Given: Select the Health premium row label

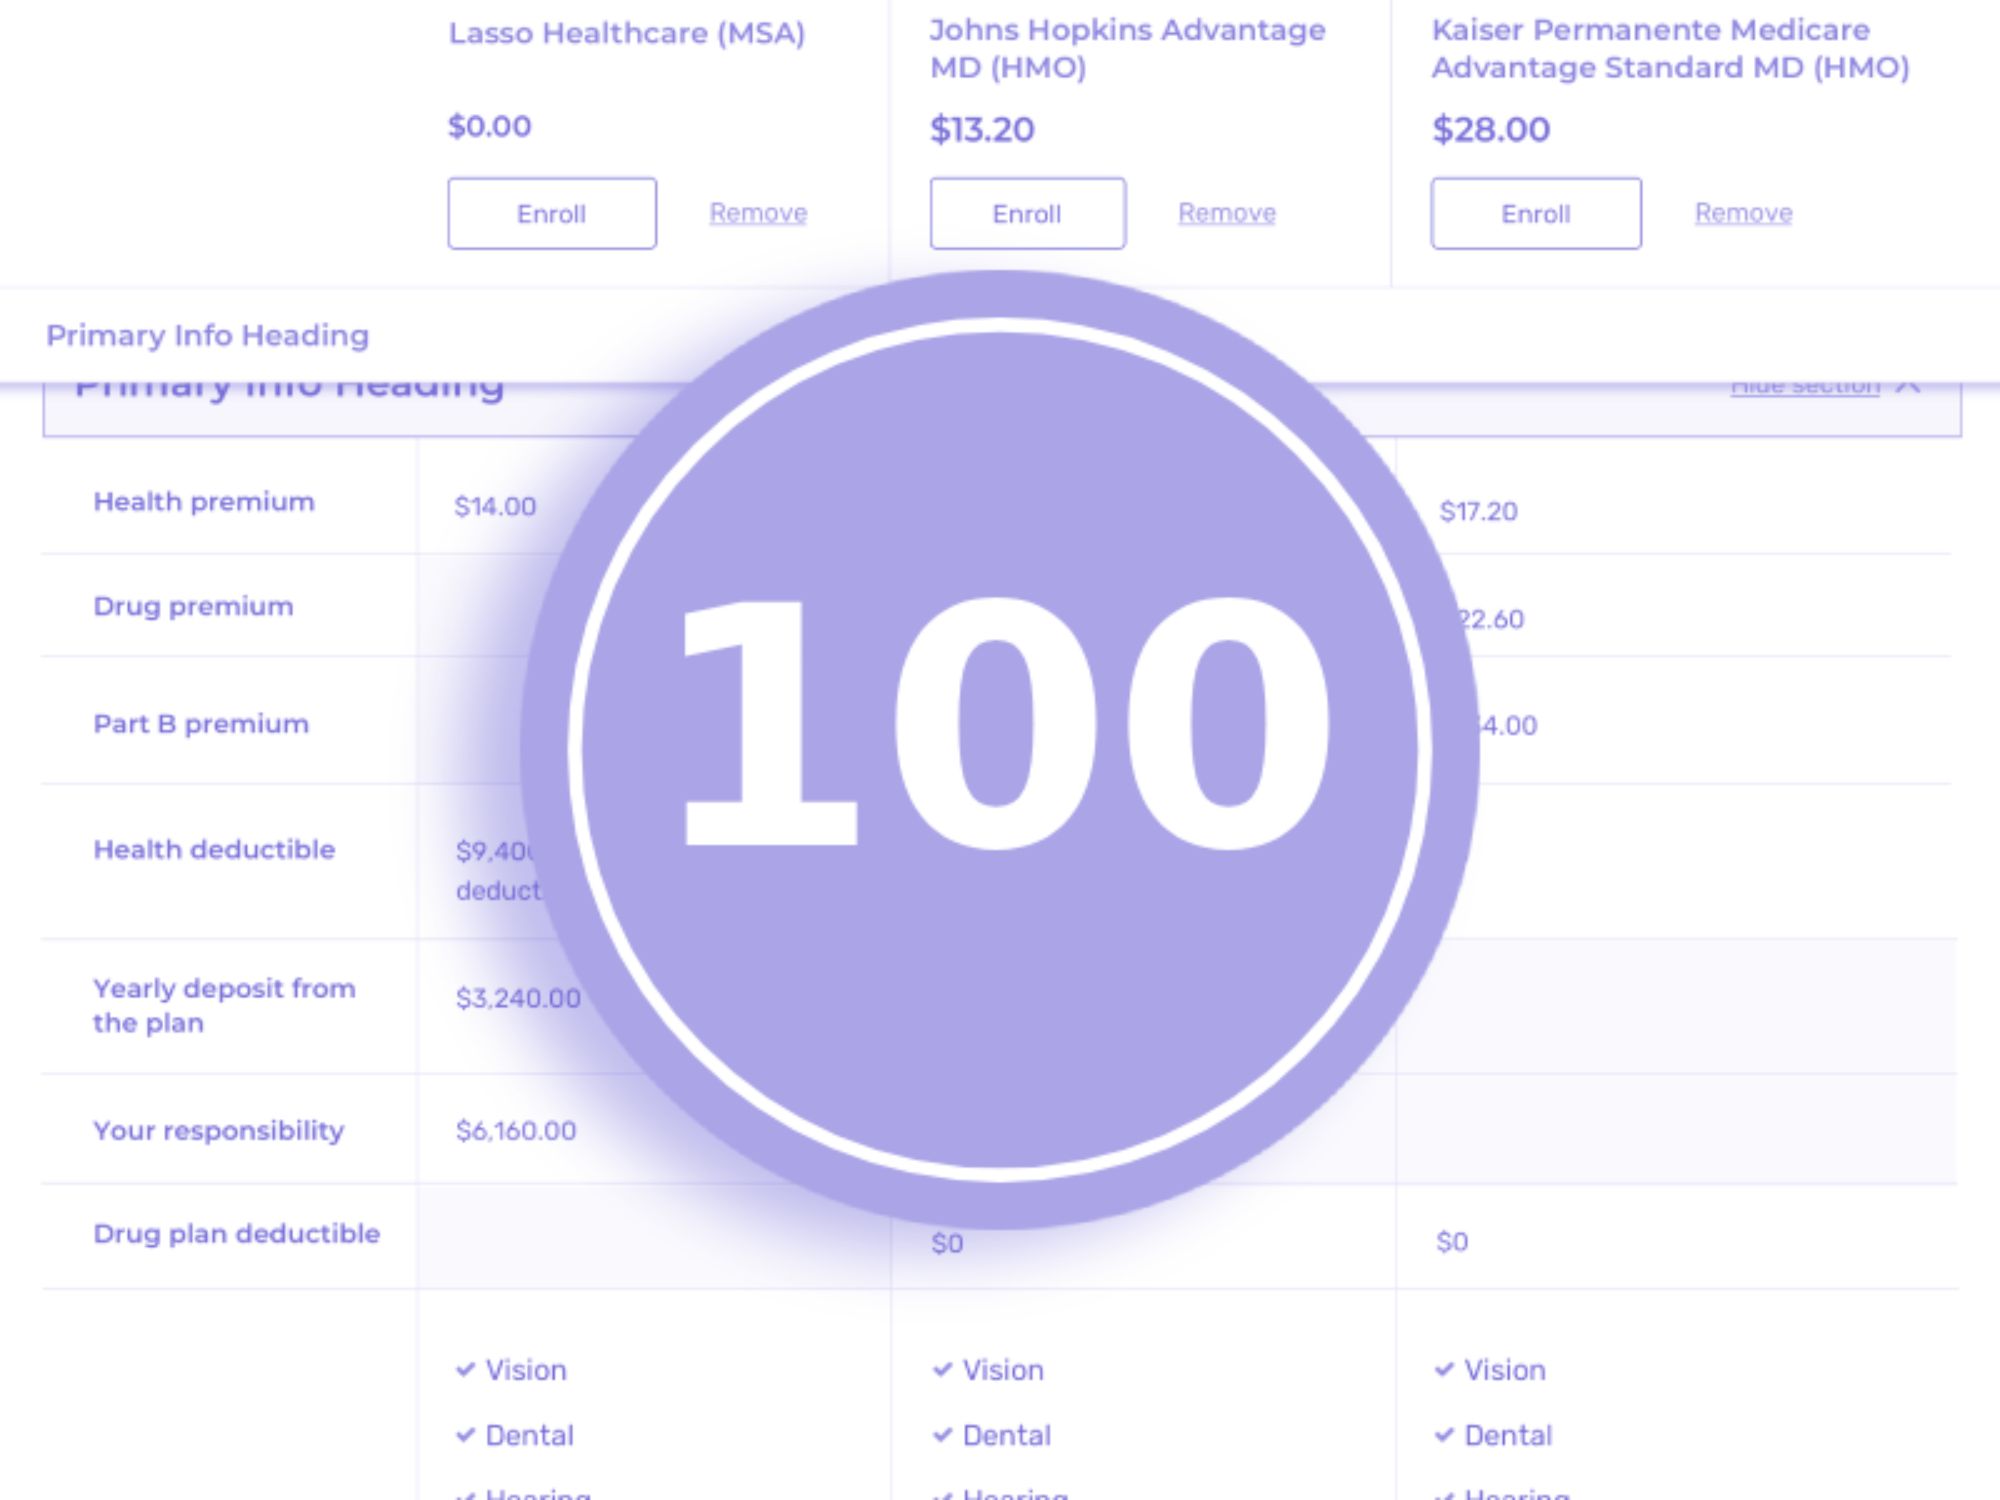Looking at the screenshot, I should (204, 501).
